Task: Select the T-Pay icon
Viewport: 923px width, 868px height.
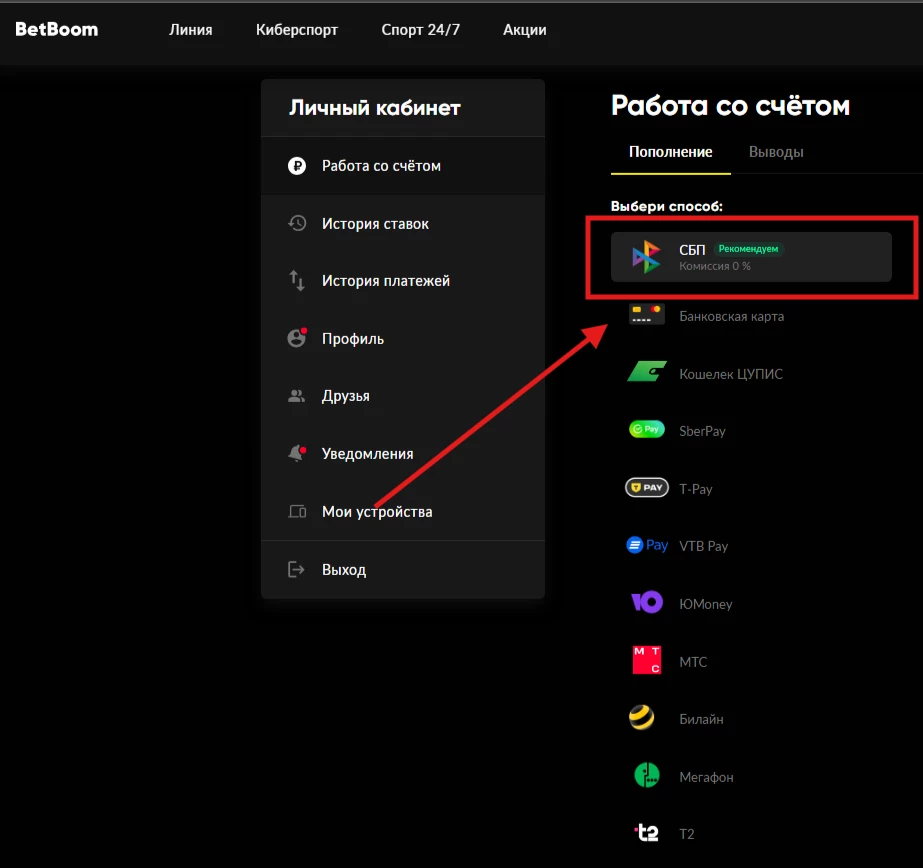Action: point(646,487)
